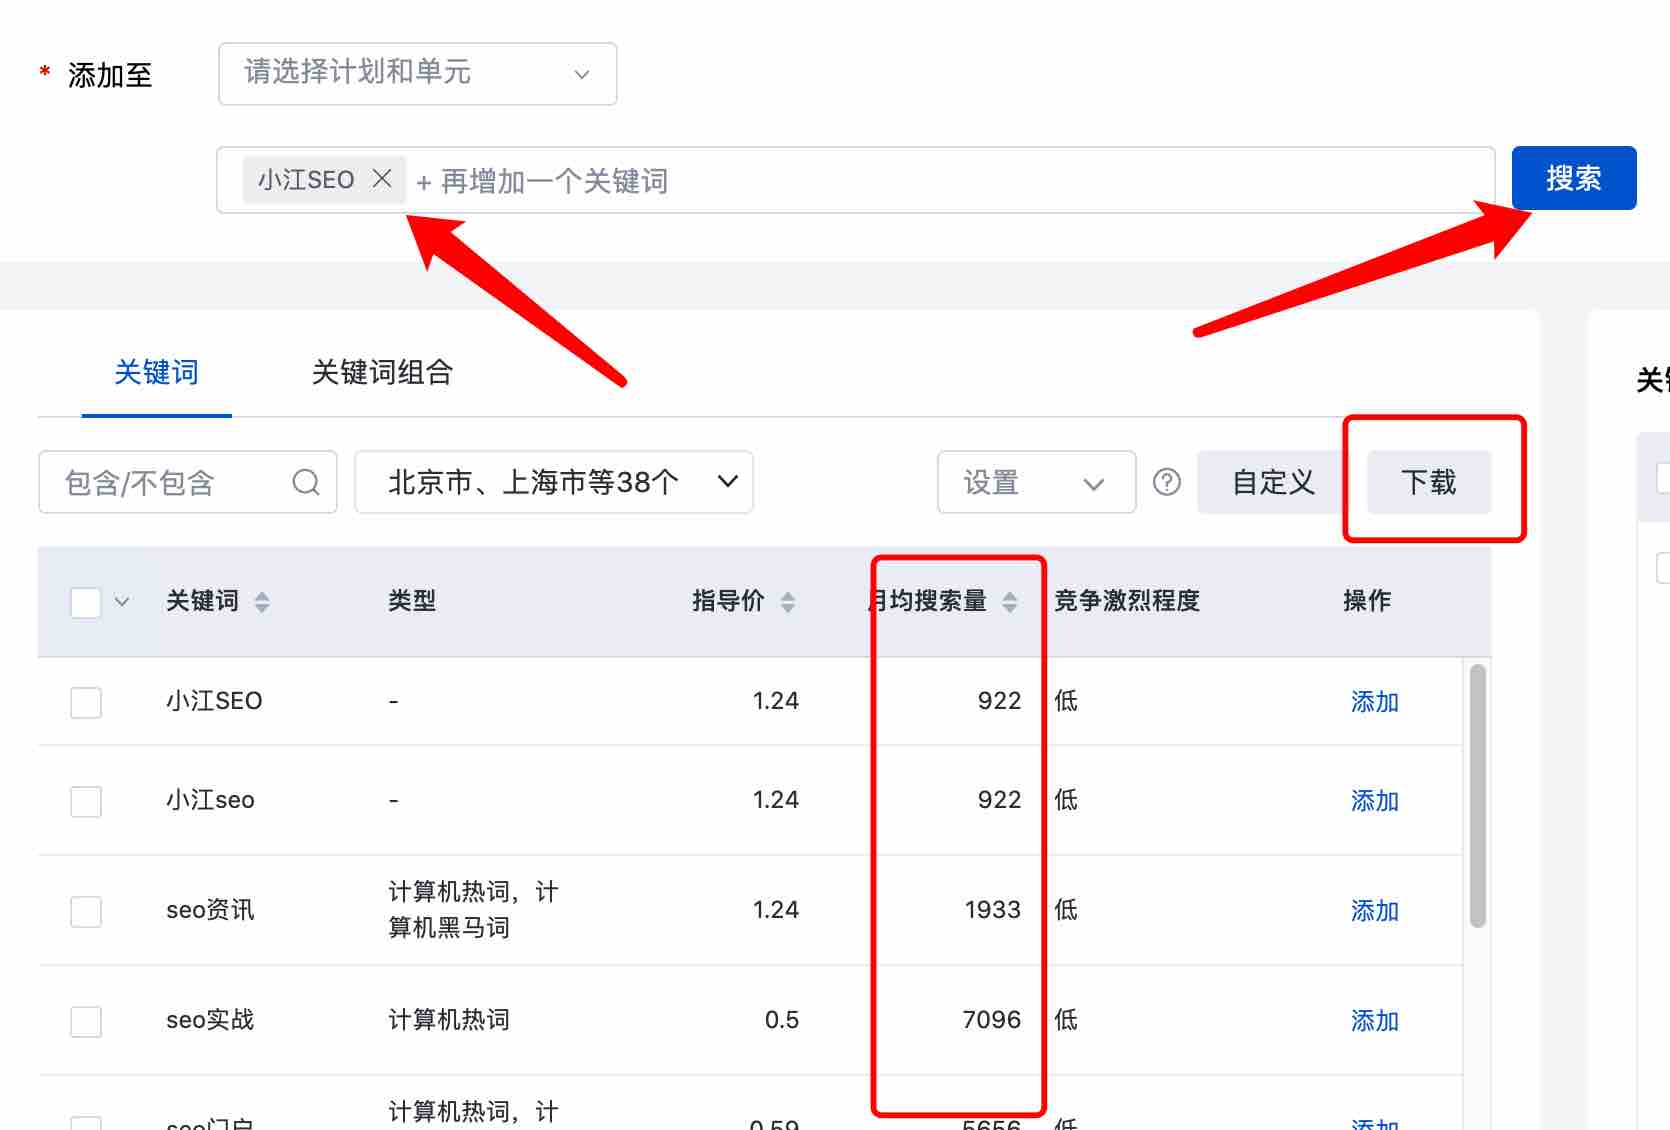Select the seo资讯 row checkbox
Viewport: 1670px width, 1130px height.
[x=86, y=911]
